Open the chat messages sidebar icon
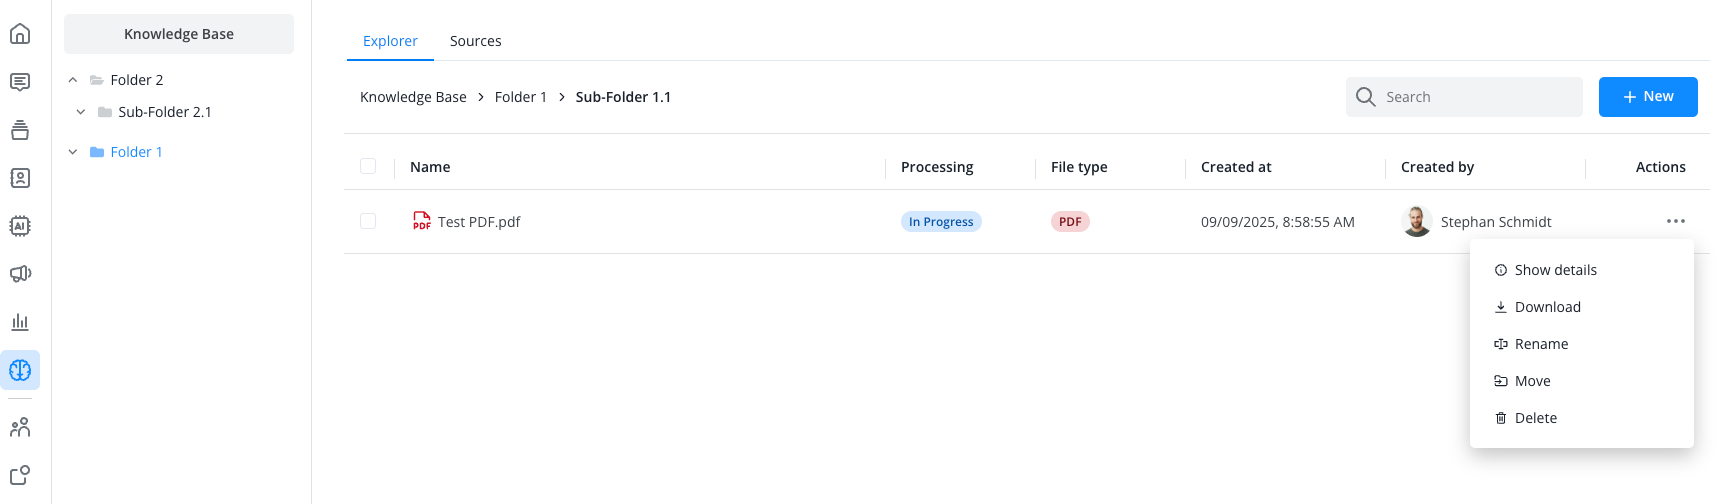 [x=20, y=82]
